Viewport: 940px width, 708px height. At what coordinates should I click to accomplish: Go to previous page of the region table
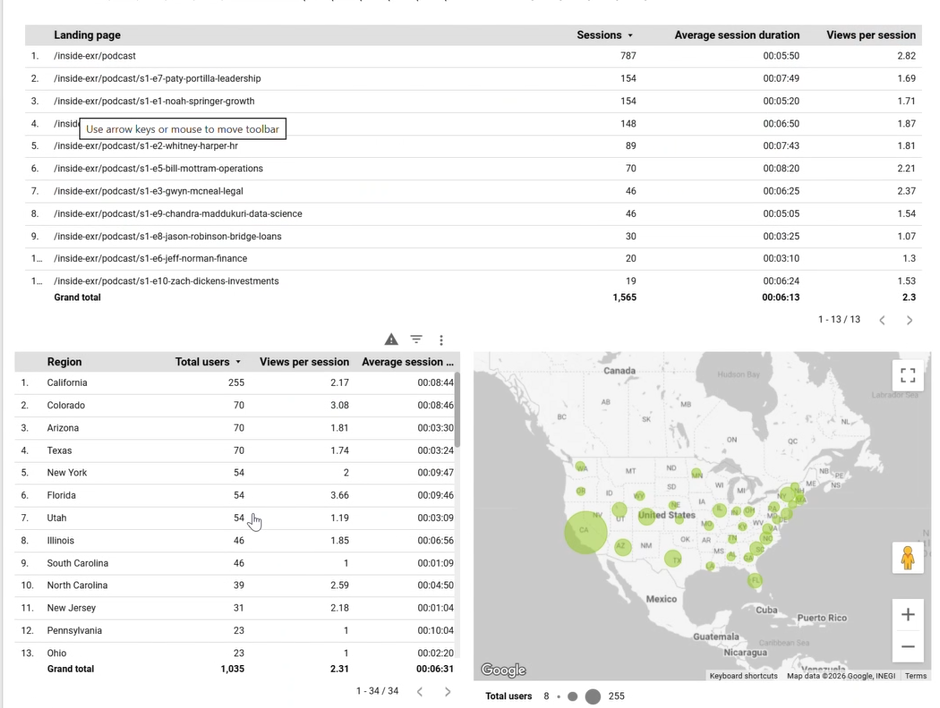coord(420,691)
